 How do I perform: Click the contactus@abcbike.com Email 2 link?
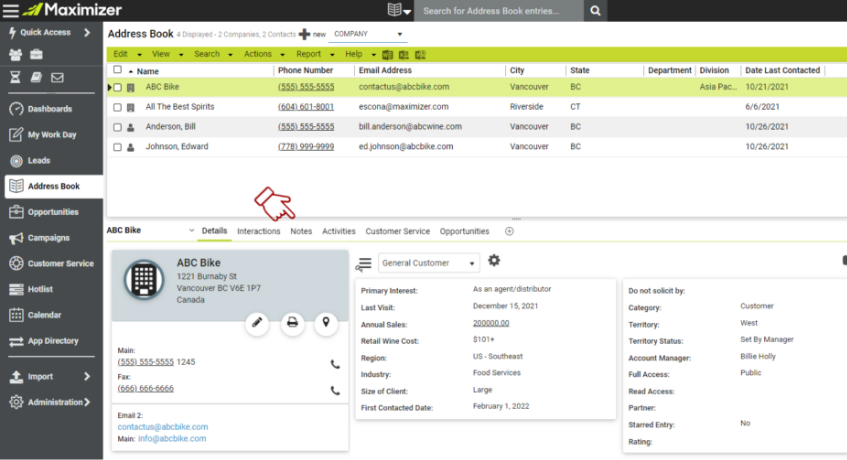pos(163,427)
